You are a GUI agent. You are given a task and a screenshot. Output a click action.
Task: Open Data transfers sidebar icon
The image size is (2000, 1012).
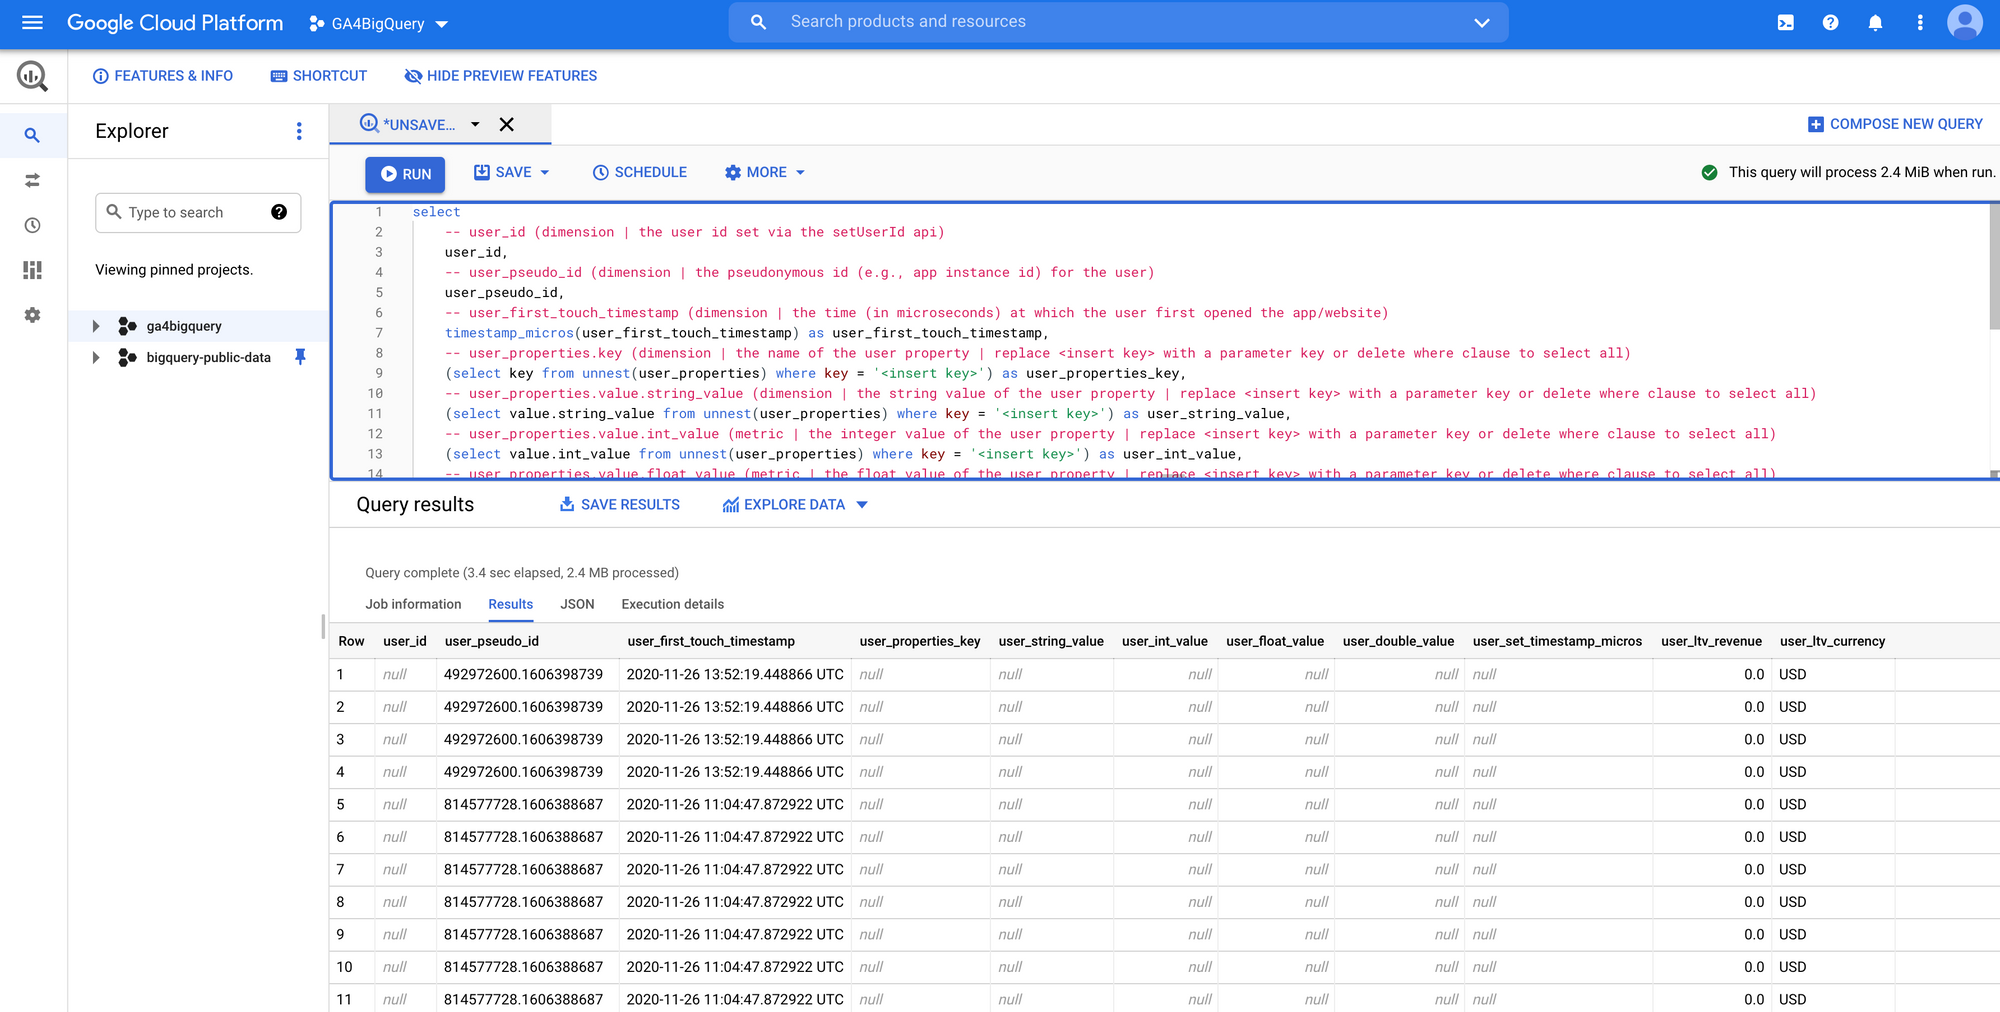pyautogui.click(x=32, y=180)
